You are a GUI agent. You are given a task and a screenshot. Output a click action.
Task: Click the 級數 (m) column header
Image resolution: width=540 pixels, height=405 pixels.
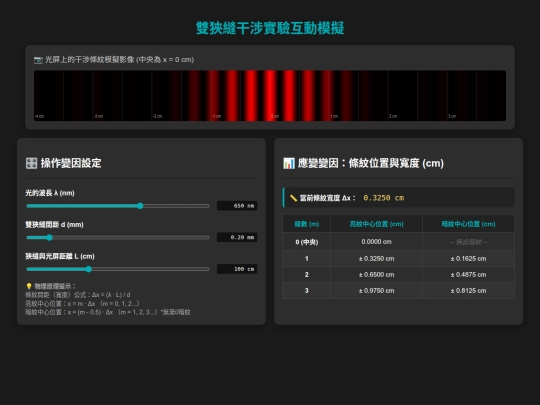pos(307,224)
